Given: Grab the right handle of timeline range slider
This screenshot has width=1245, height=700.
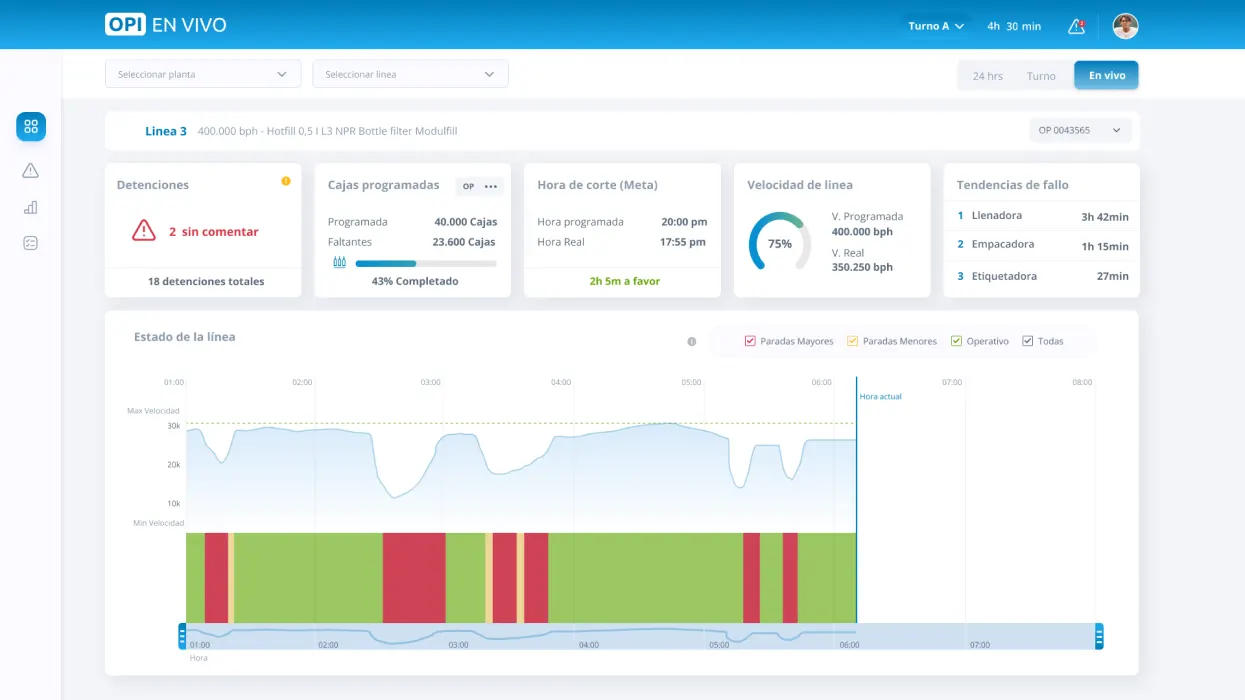Looking at the screenshot, I should pyautogui.click(x=1099, y=636).
